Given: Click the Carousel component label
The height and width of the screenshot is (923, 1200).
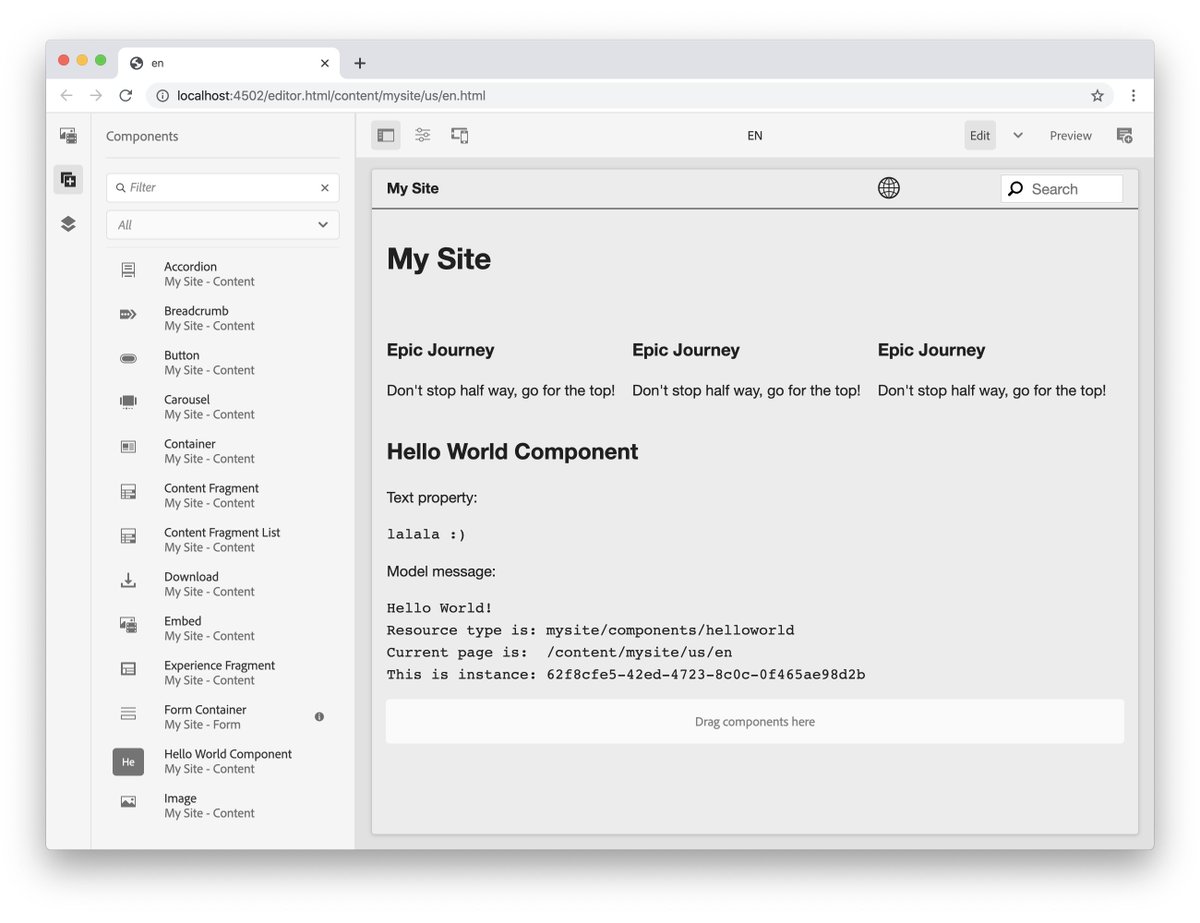Looking at the screenshot, I should (x=187, y=400).
